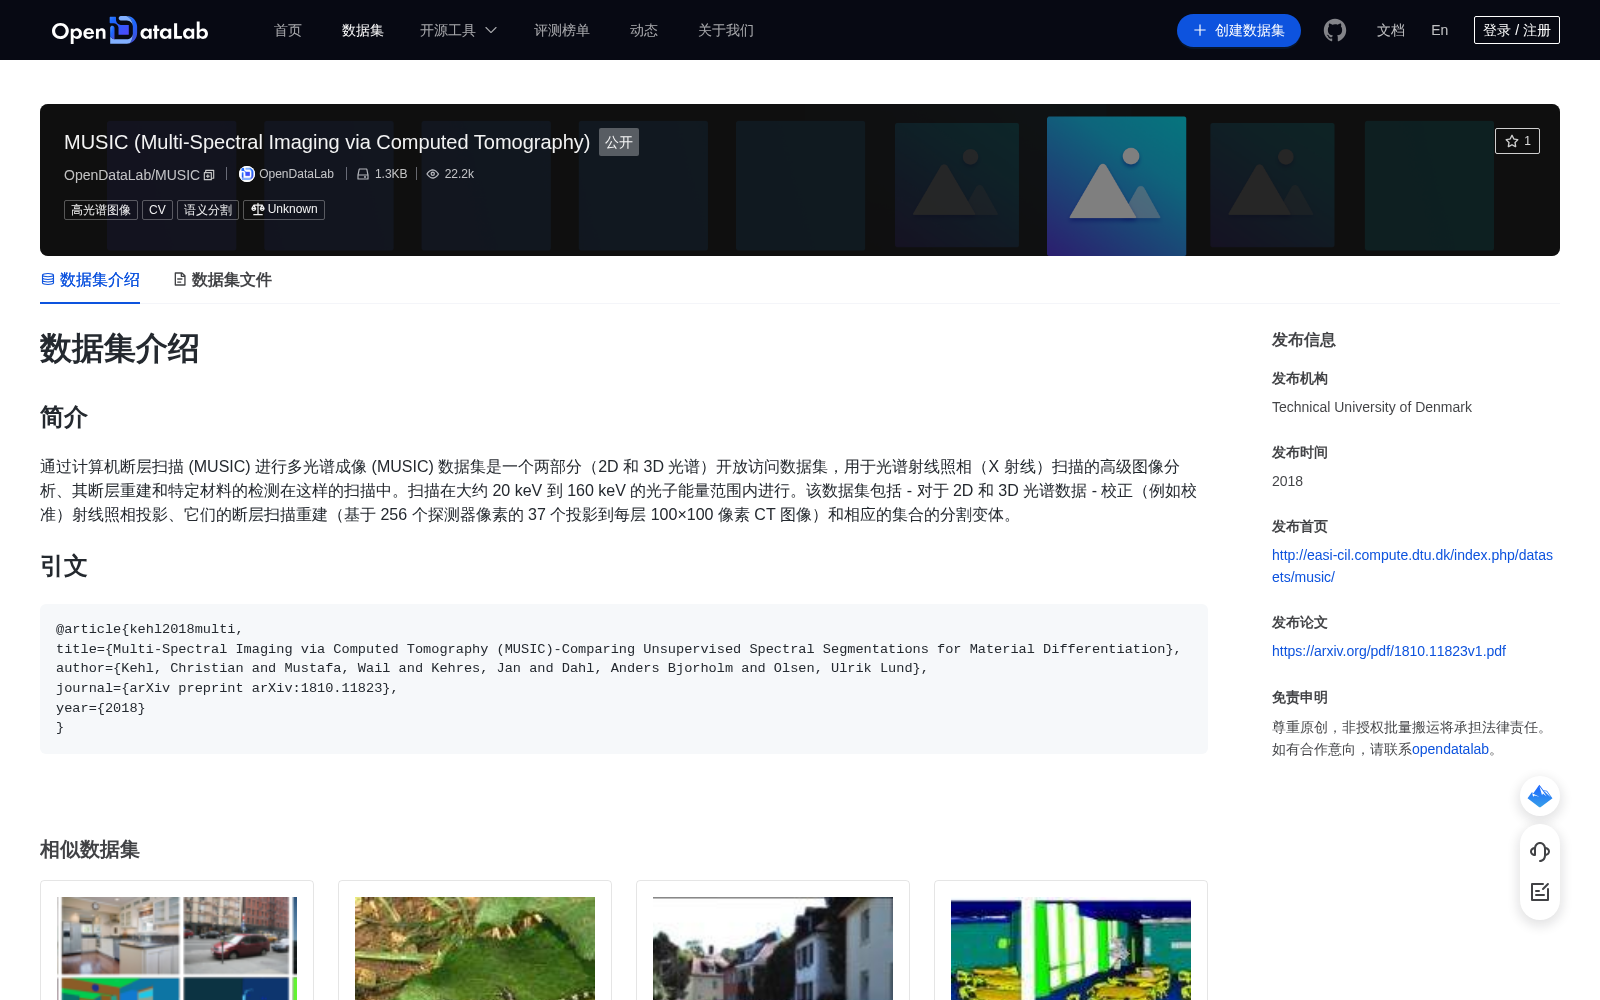Image resolution: width=1600 pixels, height=1000 pixels.
Task: Expand the 开源工具 dropdown menu
Action: click(458, 30)
